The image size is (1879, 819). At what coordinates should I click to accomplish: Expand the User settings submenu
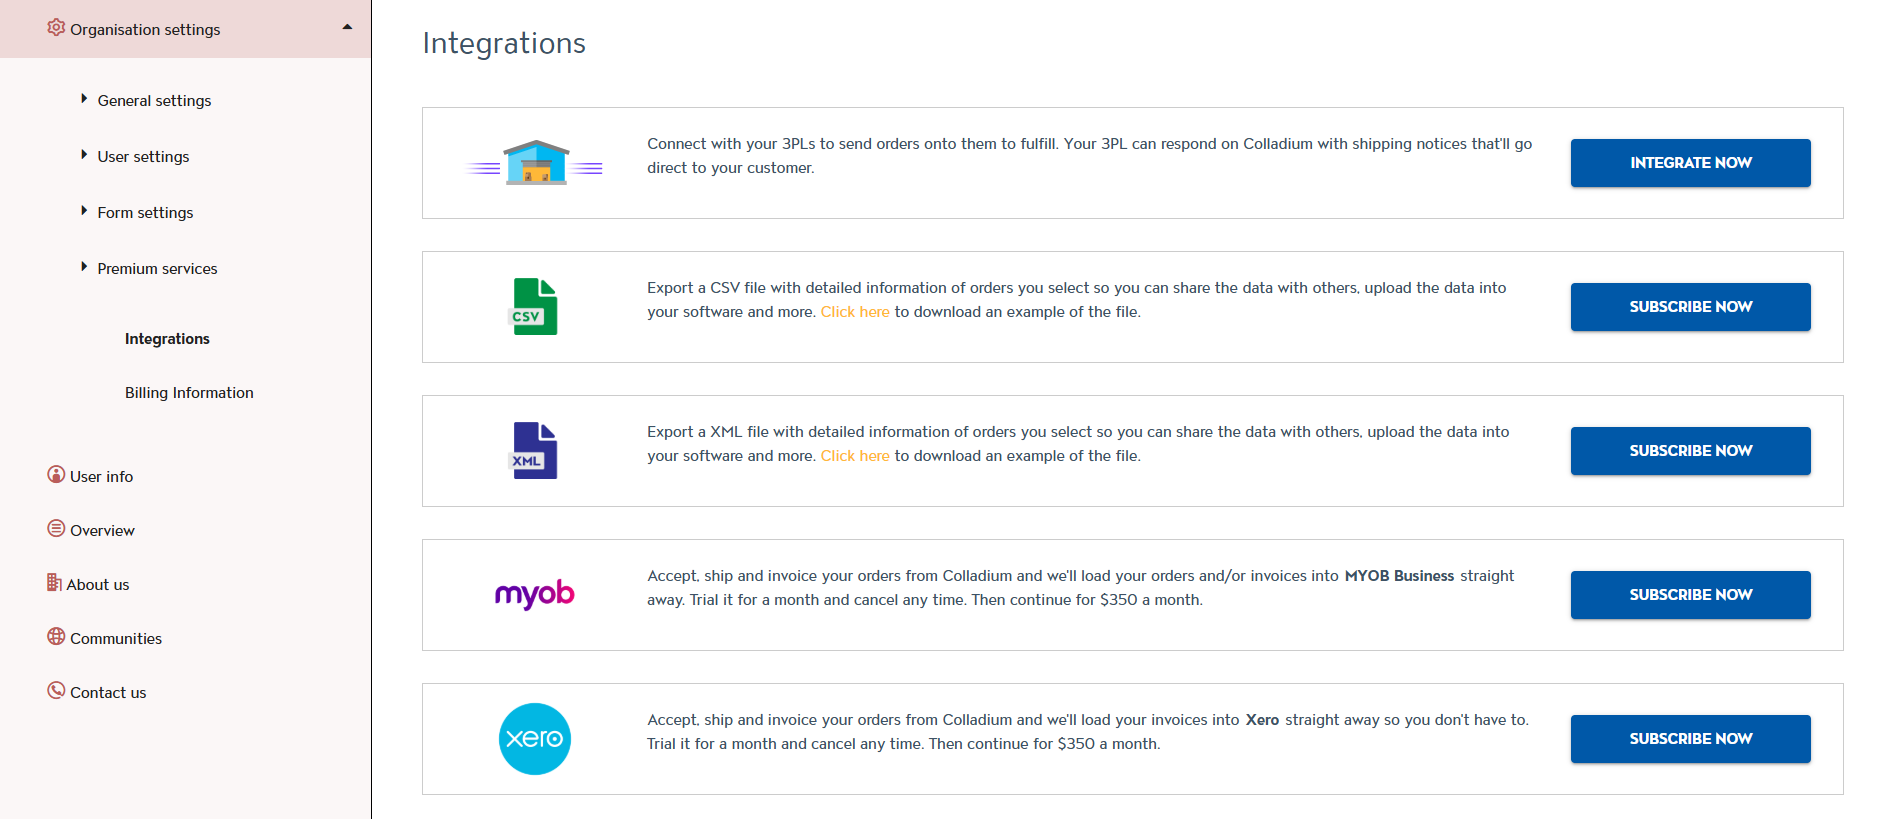point(84,155)
